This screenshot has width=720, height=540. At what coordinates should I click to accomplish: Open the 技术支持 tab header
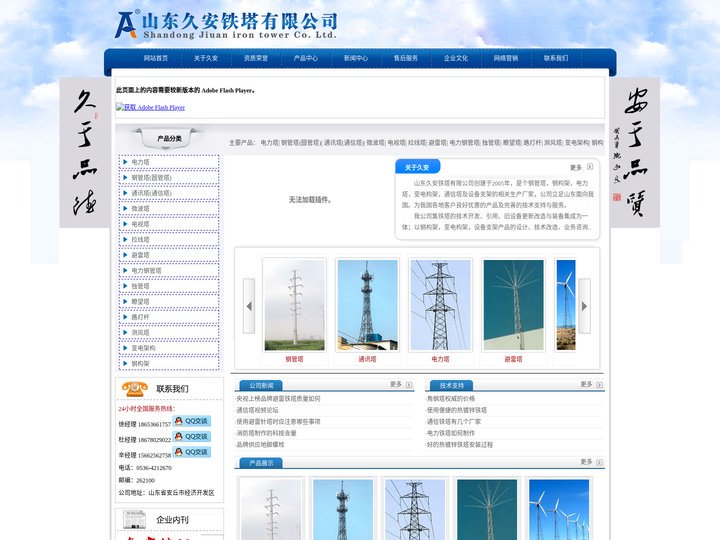(x=452, y=385)
